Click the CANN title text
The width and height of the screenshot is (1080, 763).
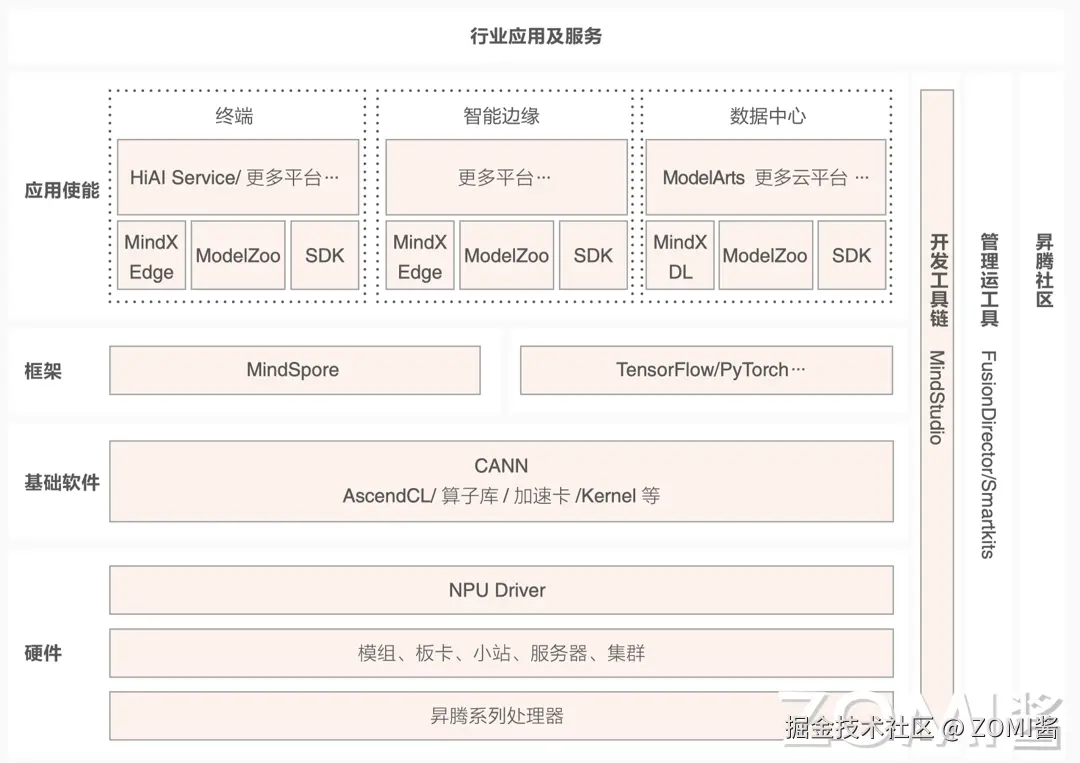tap(501, 466)
